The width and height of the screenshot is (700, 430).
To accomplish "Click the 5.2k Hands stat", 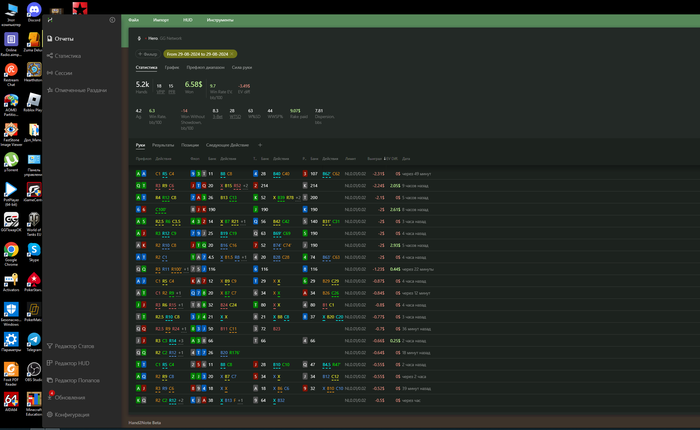I will (x=142, y=86).
